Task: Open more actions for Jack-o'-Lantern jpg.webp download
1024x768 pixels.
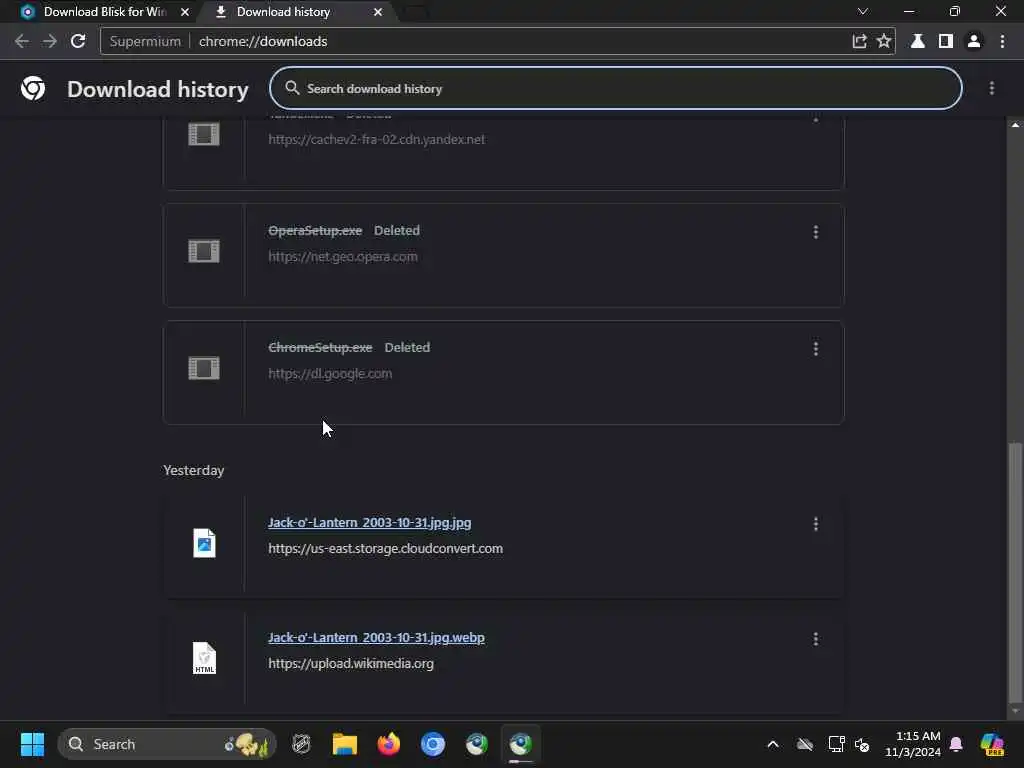Action: pos(816,639)
